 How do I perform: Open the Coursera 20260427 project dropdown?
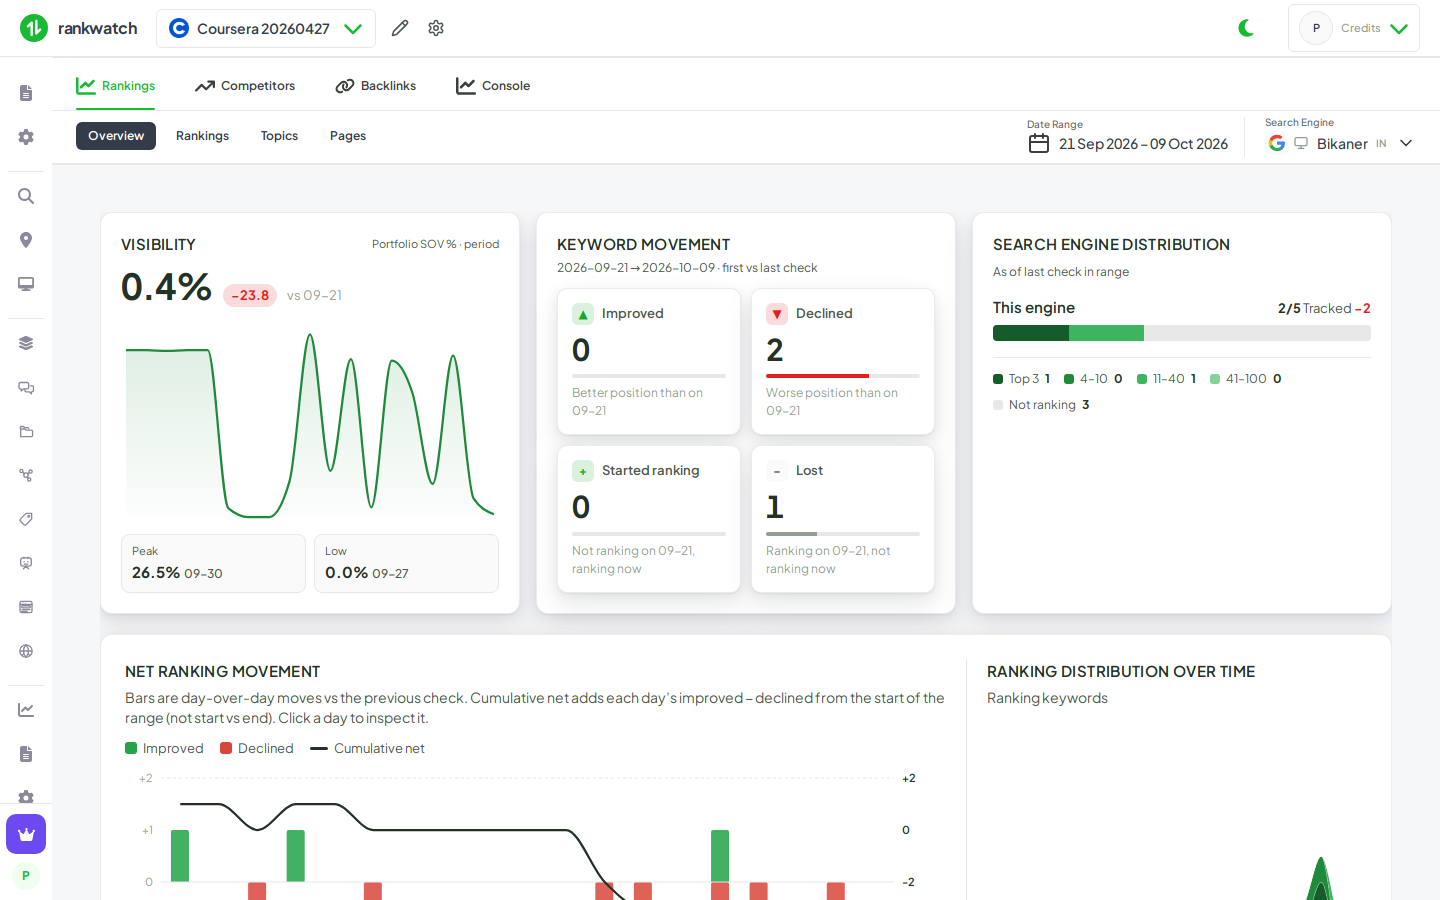point(266,28)
